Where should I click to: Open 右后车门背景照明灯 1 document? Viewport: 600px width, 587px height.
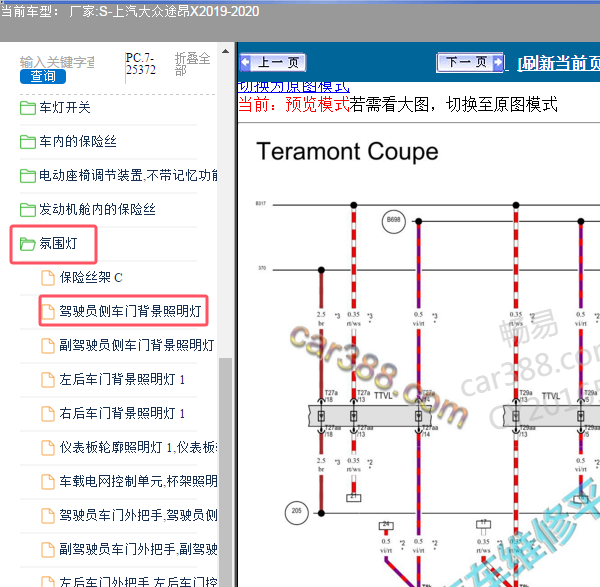122,413
